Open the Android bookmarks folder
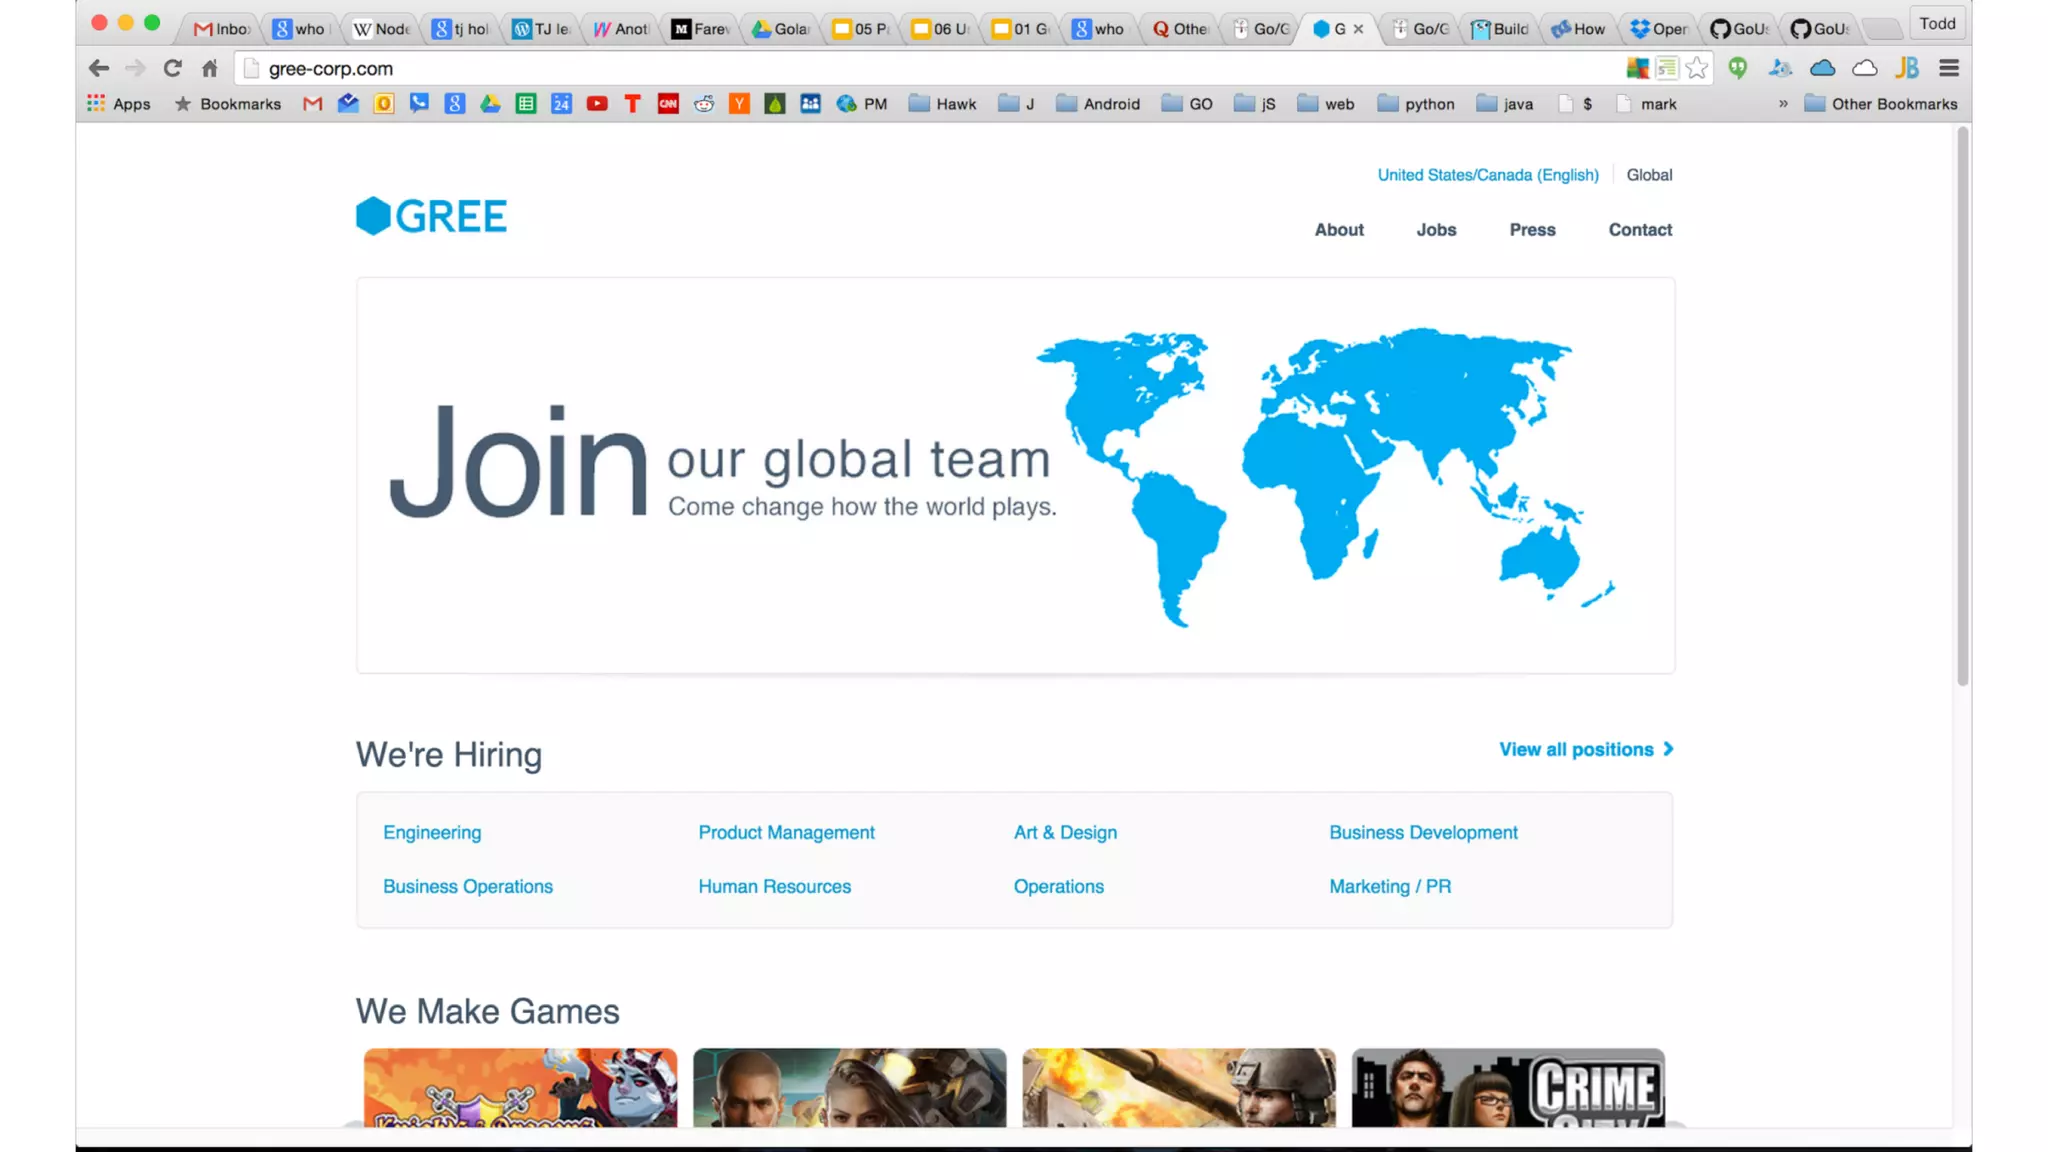The image size is (2048, 1152). [1098, 104]
